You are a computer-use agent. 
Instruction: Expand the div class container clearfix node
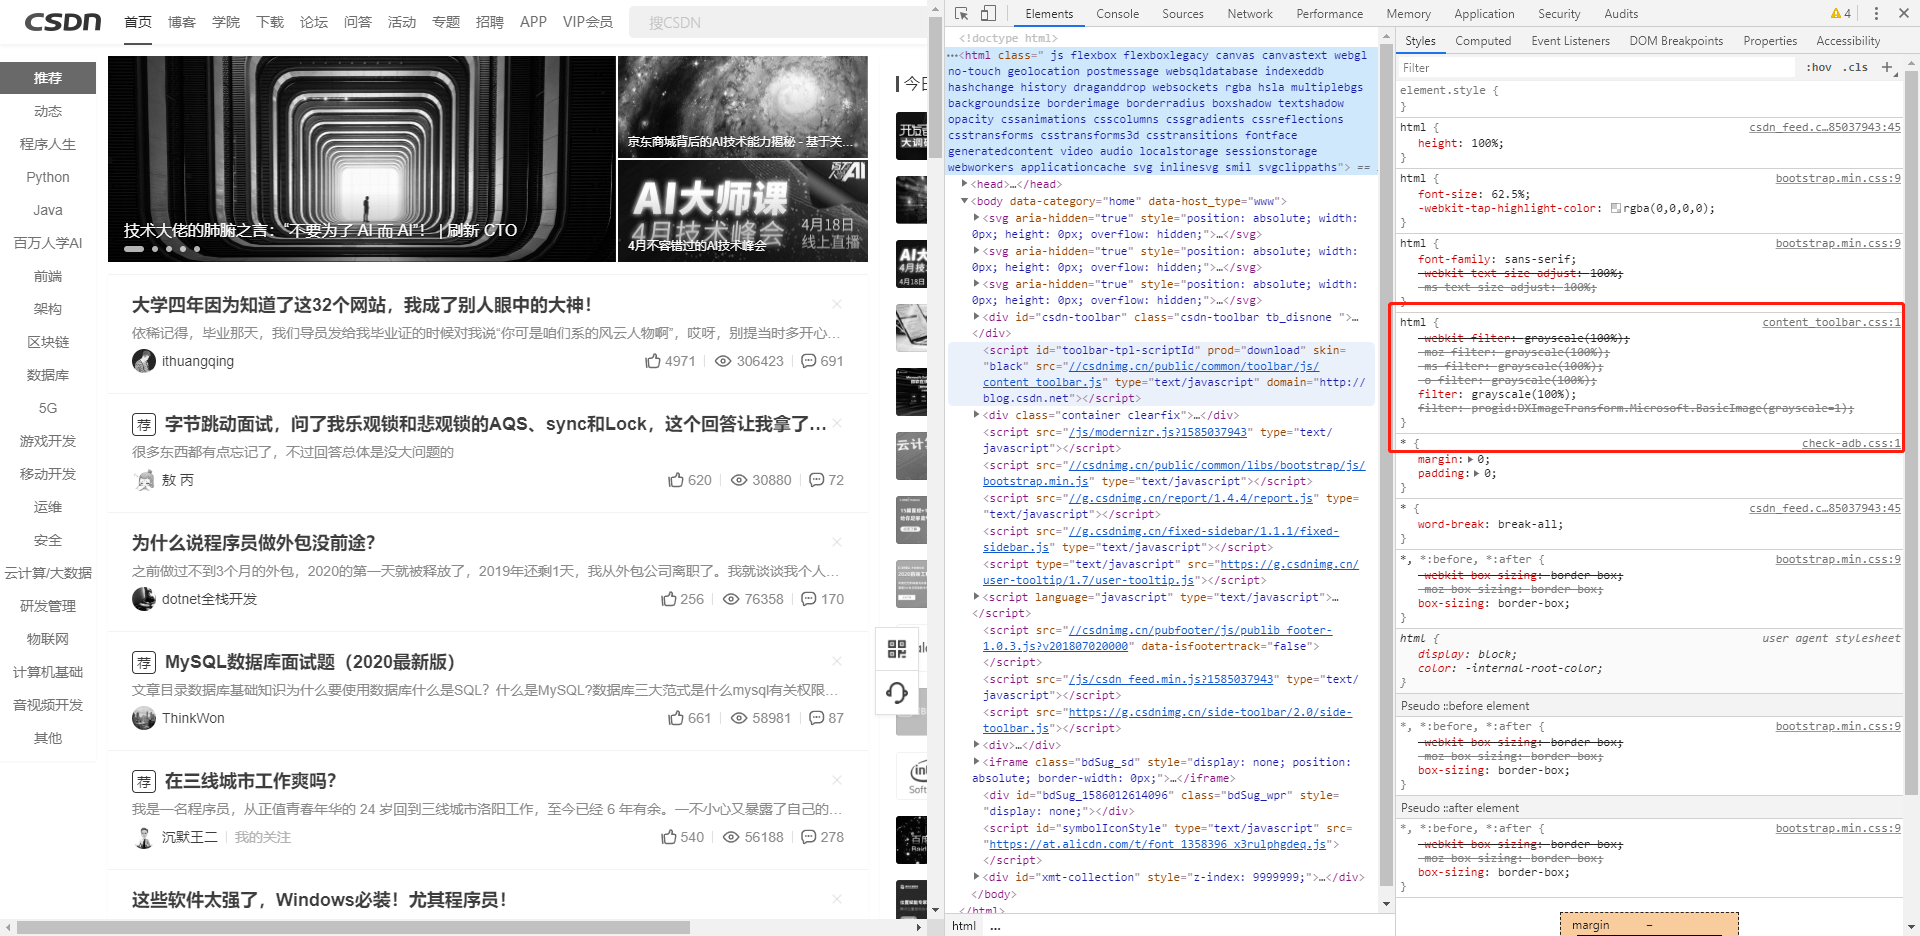tap(977, 415)
